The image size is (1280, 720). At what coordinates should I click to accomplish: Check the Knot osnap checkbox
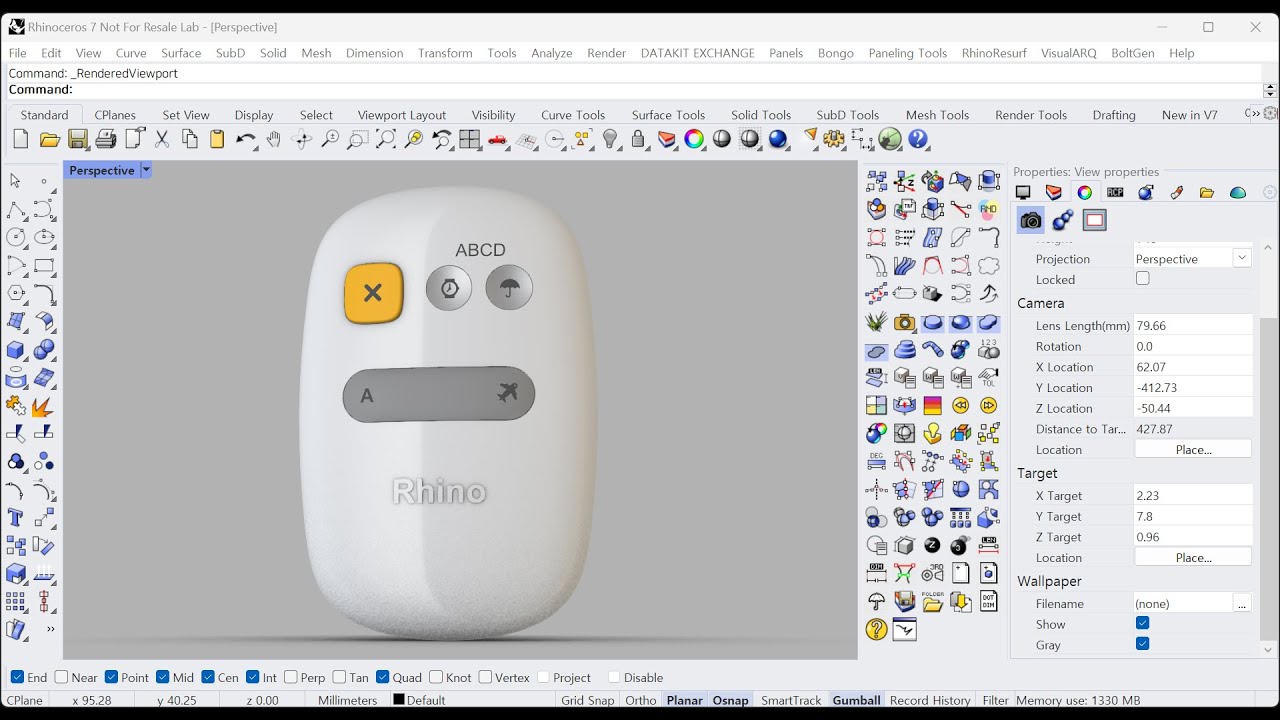[435, 677]
